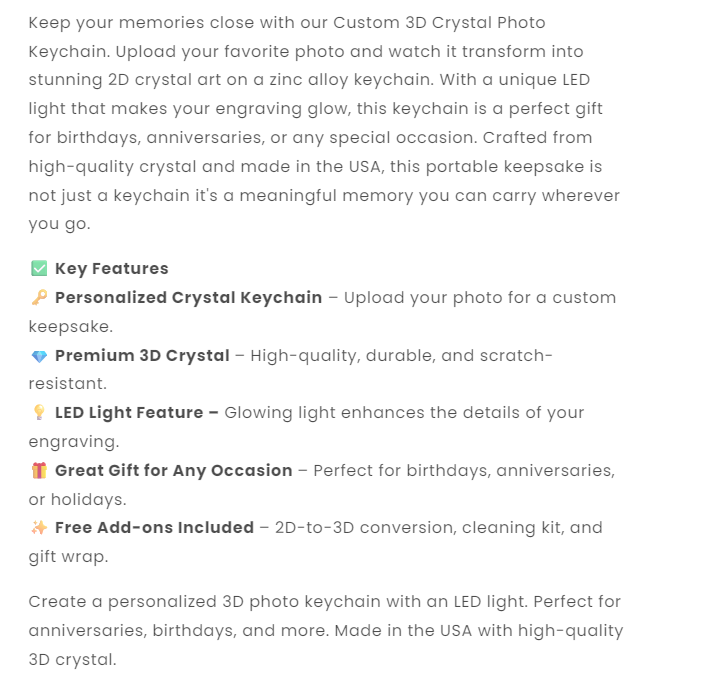The width and height of the screenshot is (706, 688).
Task: Click the sparkles emoji before Free Add-ons
Action: click(x=39, y=527)
